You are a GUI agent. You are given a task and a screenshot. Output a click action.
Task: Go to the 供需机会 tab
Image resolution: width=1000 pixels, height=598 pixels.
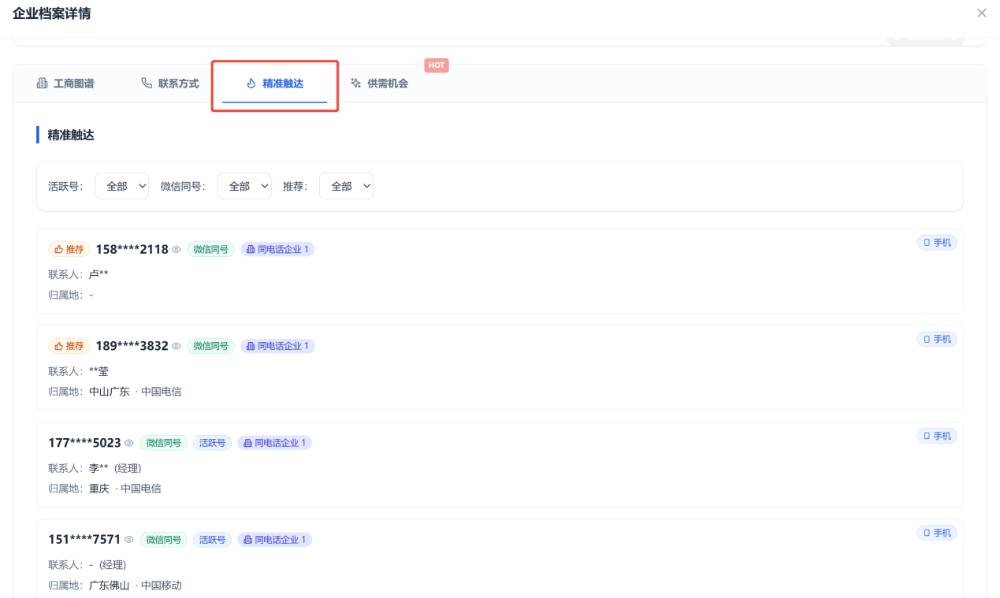(x=379, y=83)
